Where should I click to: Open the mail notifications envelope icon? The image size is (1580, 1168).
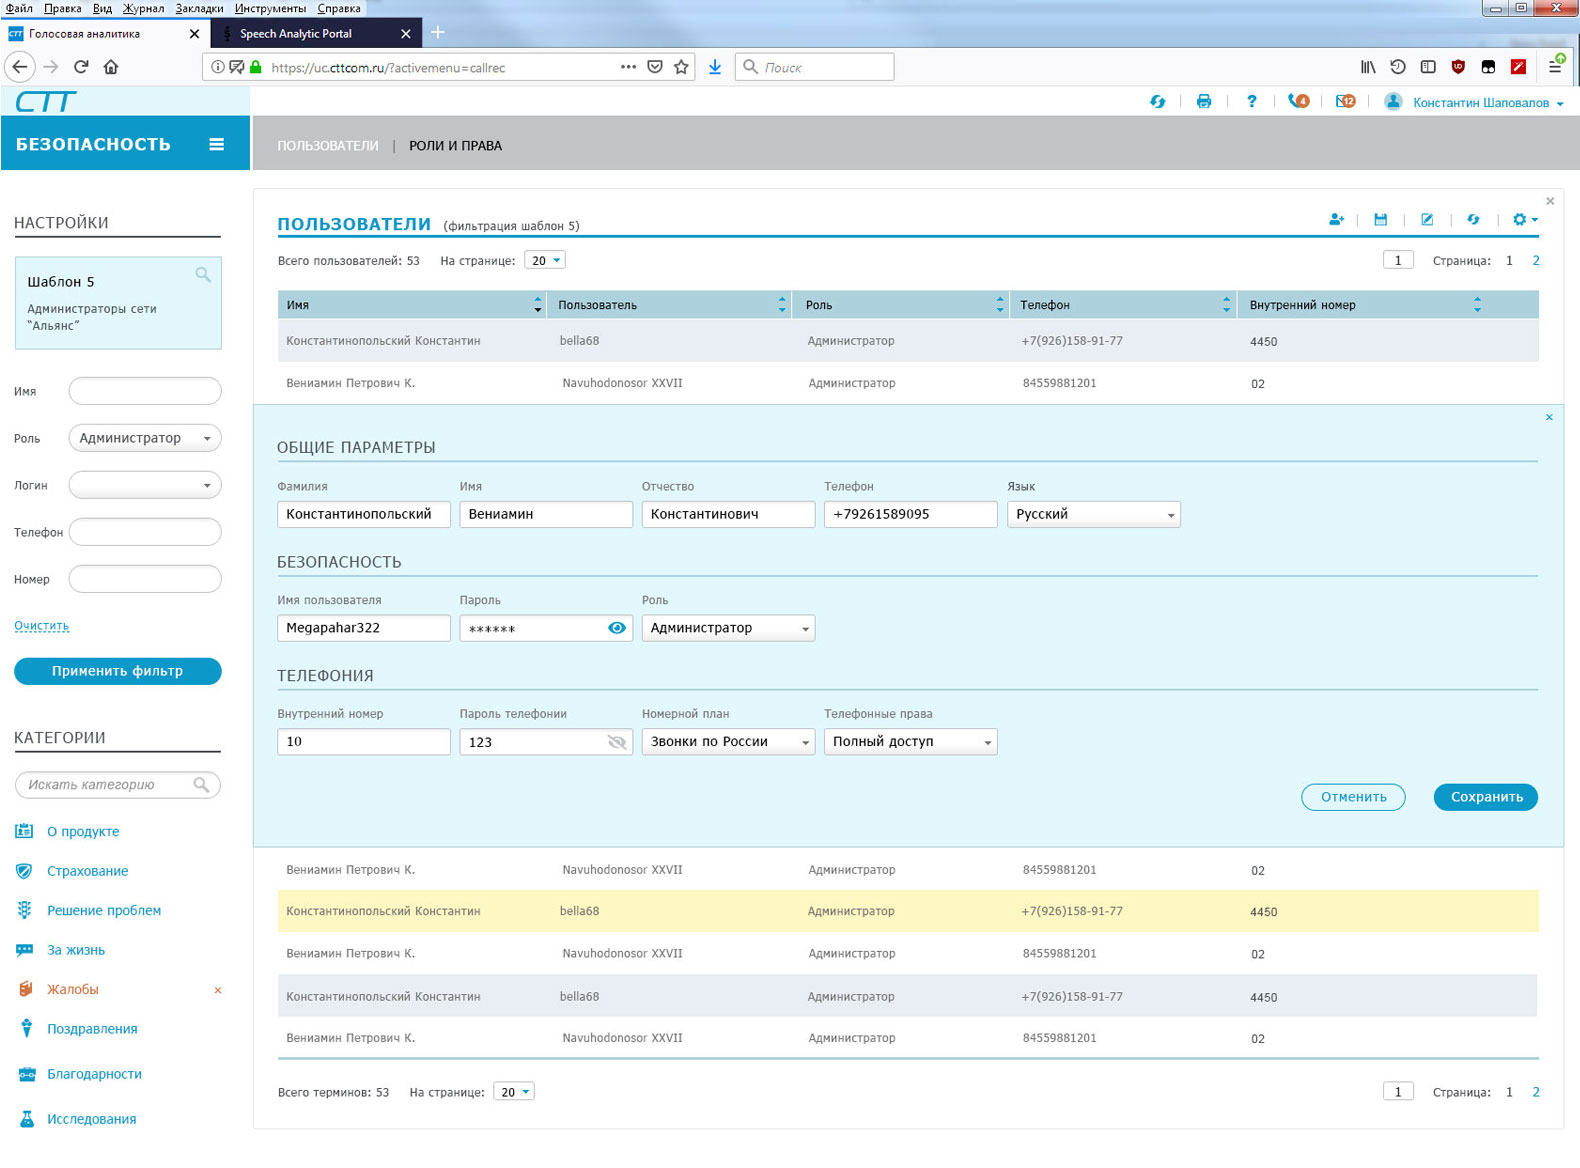tap(1345, 102)
